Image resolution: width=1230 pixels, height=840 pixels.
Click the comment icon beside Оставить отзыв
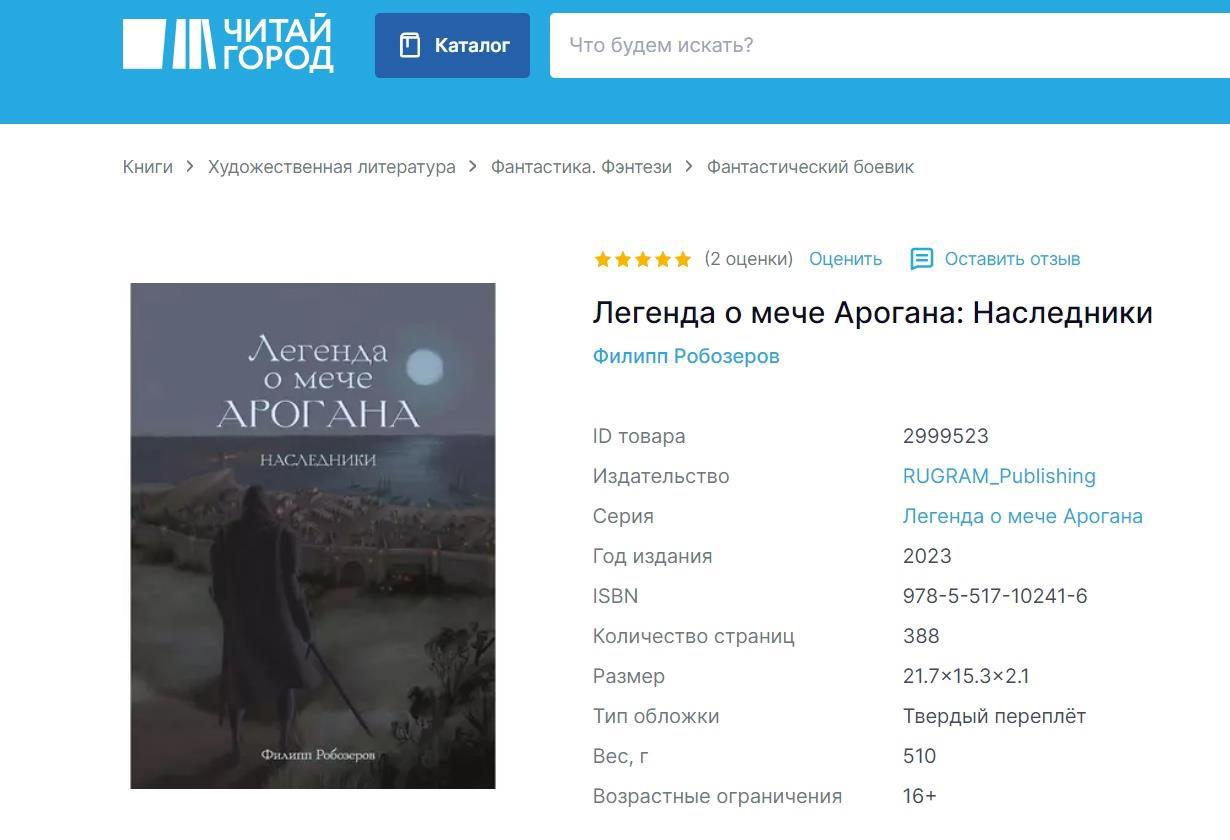point(921,259)
